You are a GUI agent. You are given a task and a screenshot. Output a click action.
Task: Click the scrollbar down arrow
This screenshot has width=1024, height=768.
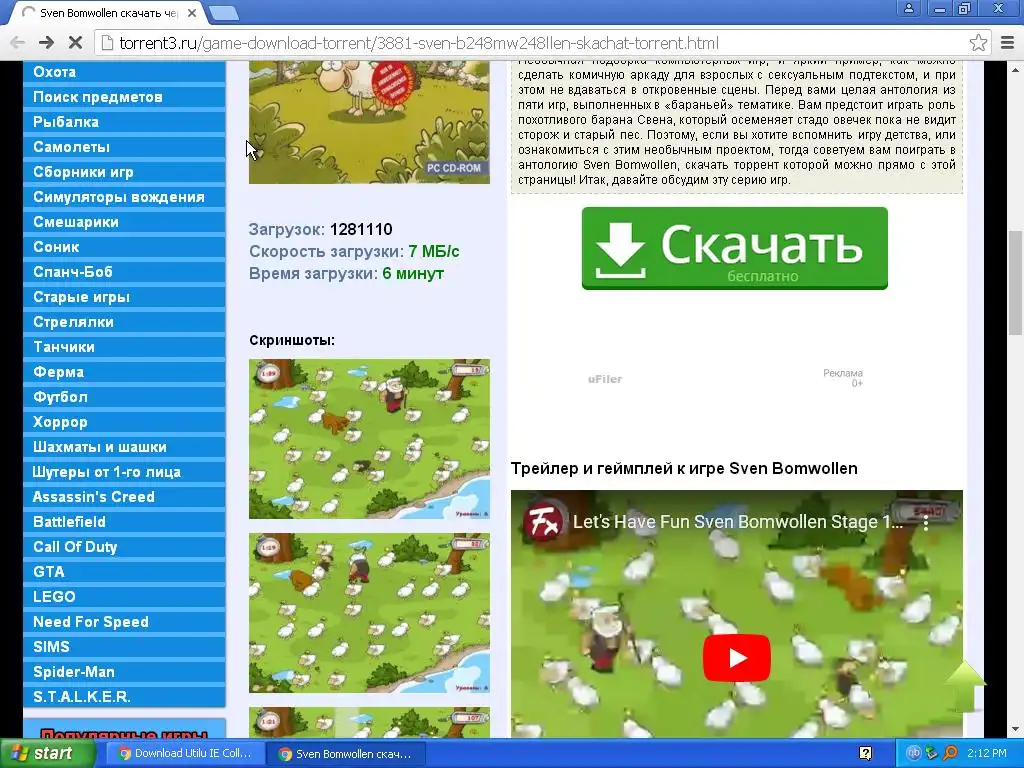pos(1016,729)
